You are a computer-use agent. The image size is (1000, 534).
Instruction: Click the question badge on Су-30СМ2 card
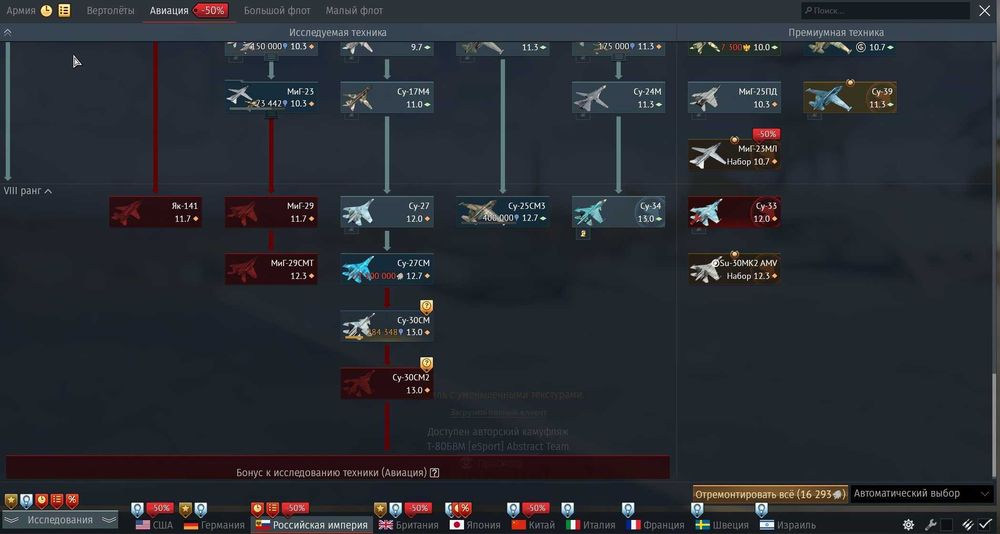pyautogui.click(x=426, y=364)
